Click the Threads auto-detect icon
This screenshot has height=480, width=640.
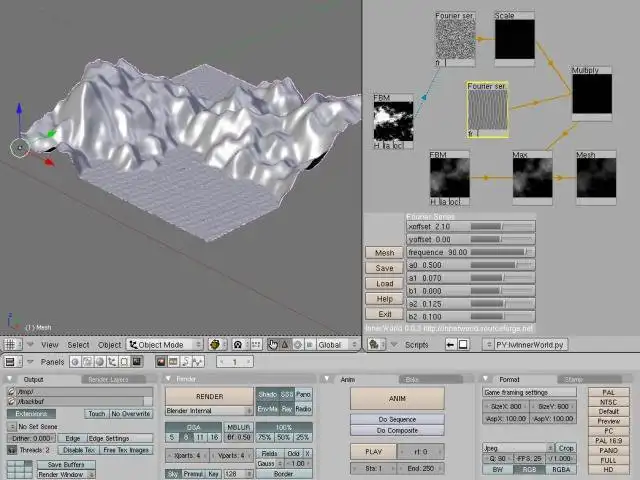tap(12, 450)
